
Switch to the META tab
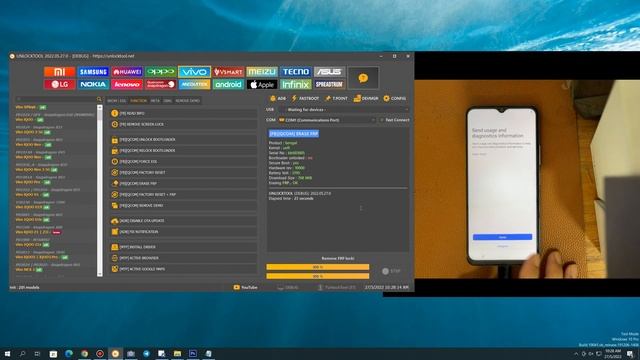[155, 100]
